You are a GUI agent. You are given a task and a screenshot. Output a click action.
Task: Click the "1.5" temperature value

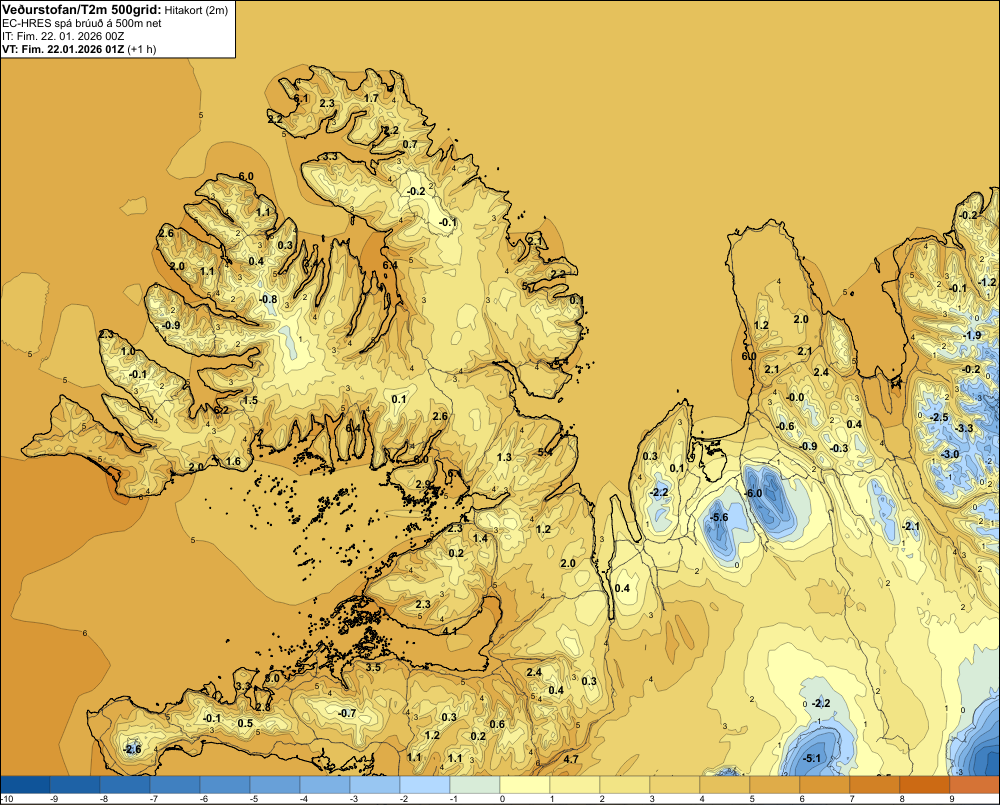[x=250, y=401]
